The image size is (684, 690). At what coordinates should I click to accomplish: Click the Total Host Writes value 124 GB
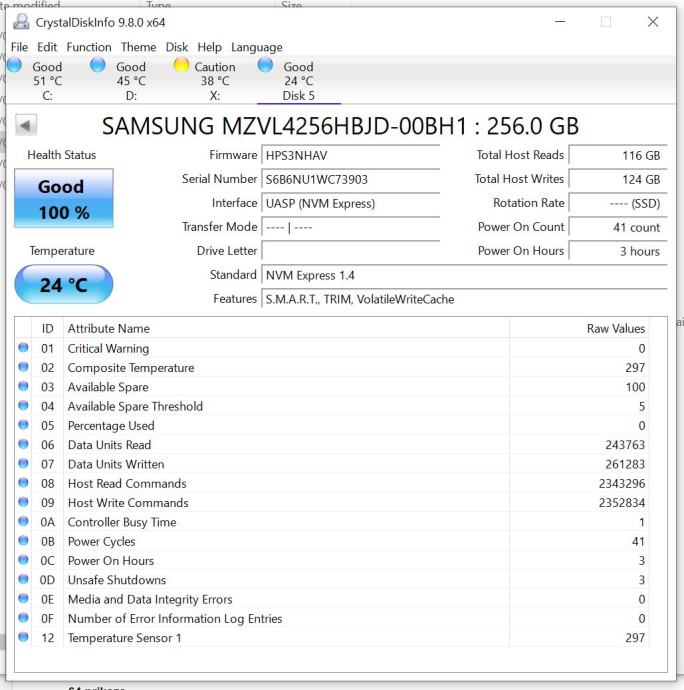(618, 179)
